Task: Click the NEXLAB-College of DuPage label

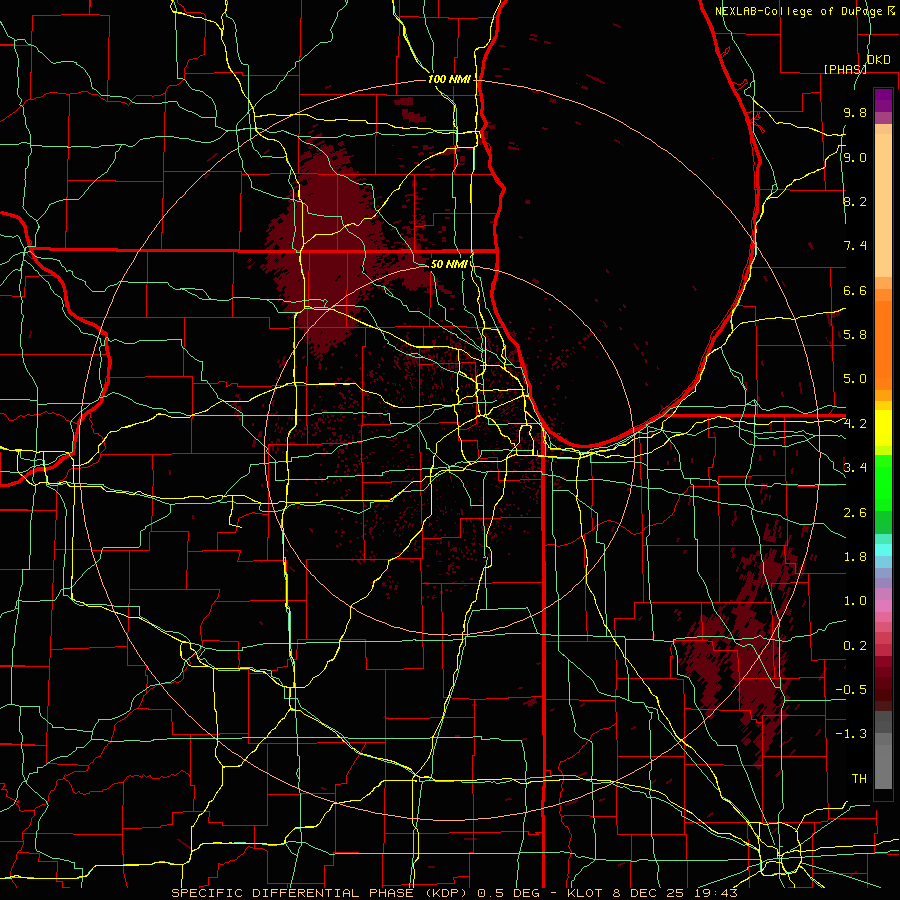Action: point(801,11)
